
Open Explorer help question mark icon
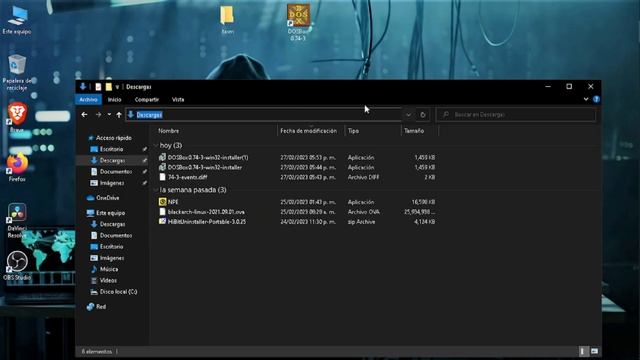(x=596, y=99)
